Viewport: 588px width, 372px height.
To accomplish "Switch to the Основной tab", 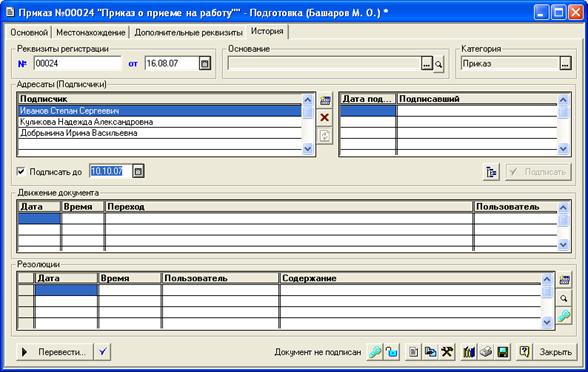I will (x=29, y=33).
